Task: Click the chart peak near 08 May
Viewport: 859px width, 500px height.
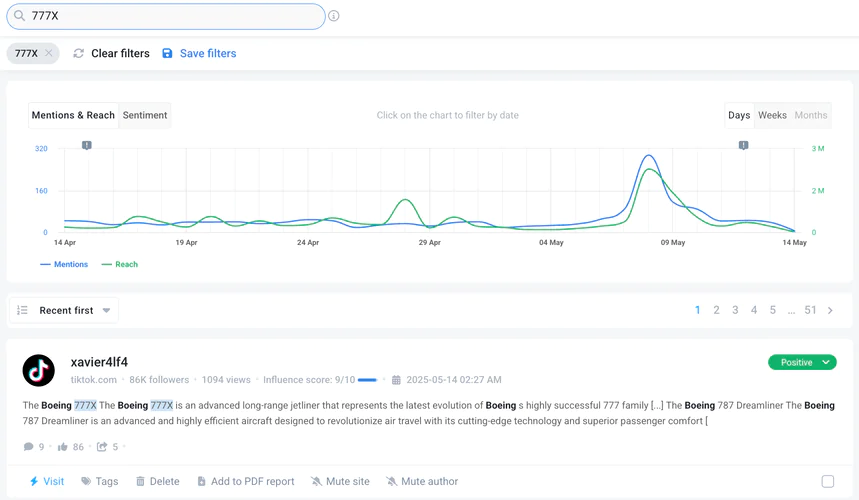Action: pyautogui.click(x=649, y=156)
